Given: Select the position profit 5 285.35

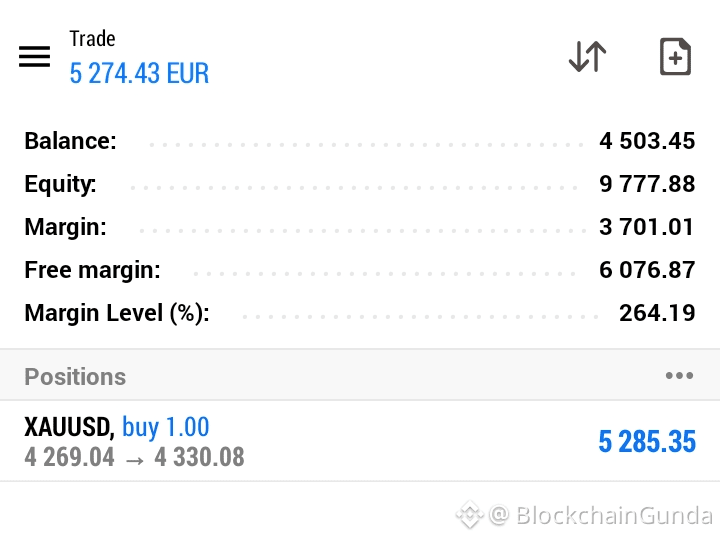Looking at the screenshot, I should pyautogui.click(x=647, y=442).
